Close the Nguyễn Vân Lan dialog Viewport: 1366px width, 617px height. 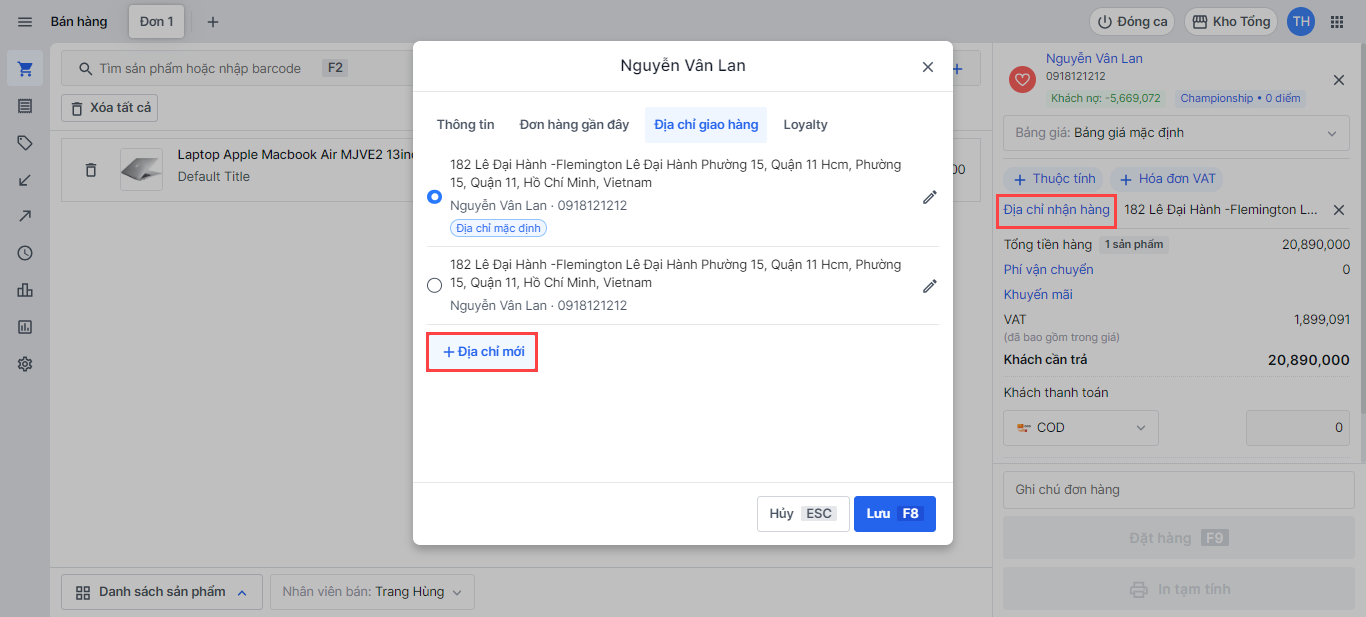[x=927, y=67]
